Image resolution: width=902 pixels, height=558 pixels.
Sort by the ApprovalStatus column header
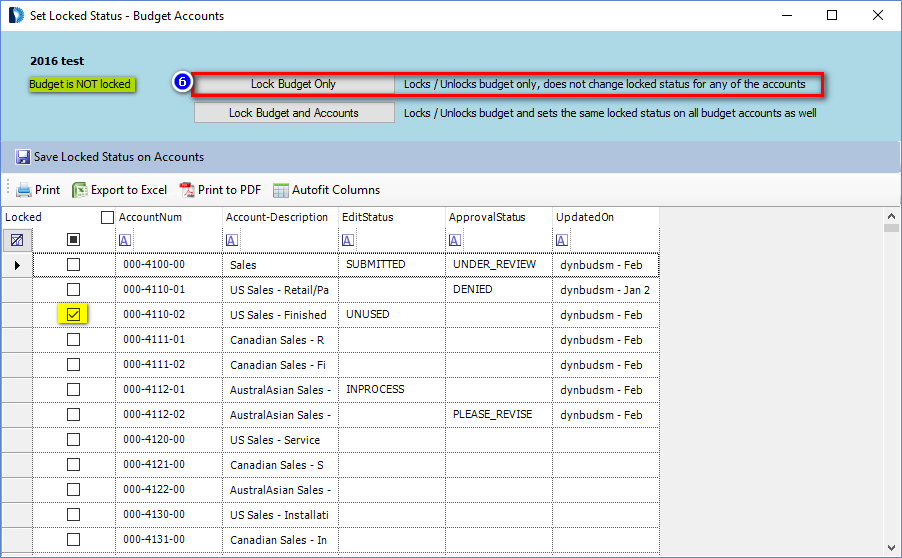pos(499,217)
